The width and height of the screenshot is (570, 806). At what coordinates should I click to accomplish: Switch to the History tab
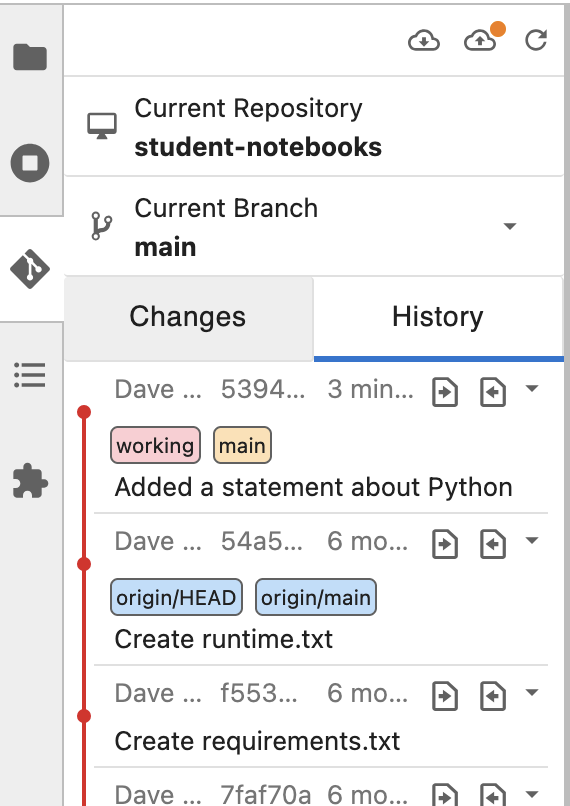[x=438, y=317]
